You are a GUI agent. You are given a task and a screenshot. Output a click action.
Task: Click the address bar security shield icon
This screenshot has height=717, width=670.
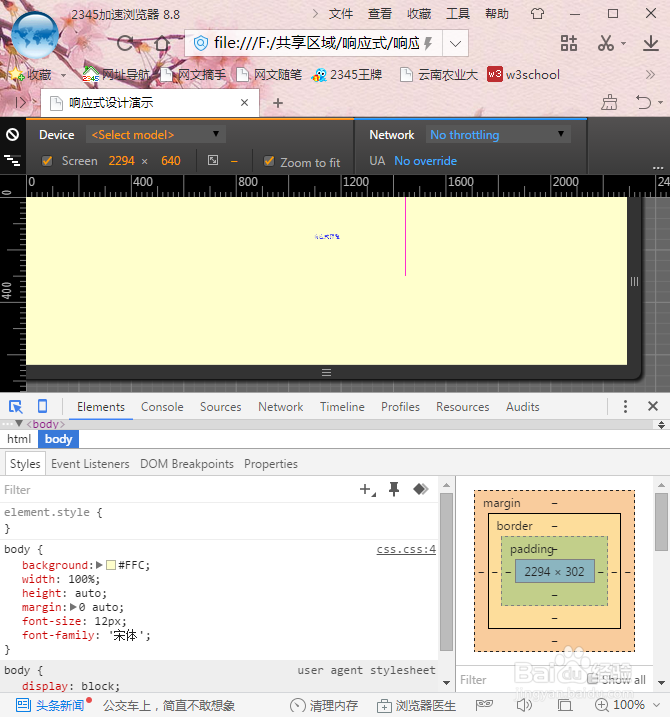coord(200,43)
